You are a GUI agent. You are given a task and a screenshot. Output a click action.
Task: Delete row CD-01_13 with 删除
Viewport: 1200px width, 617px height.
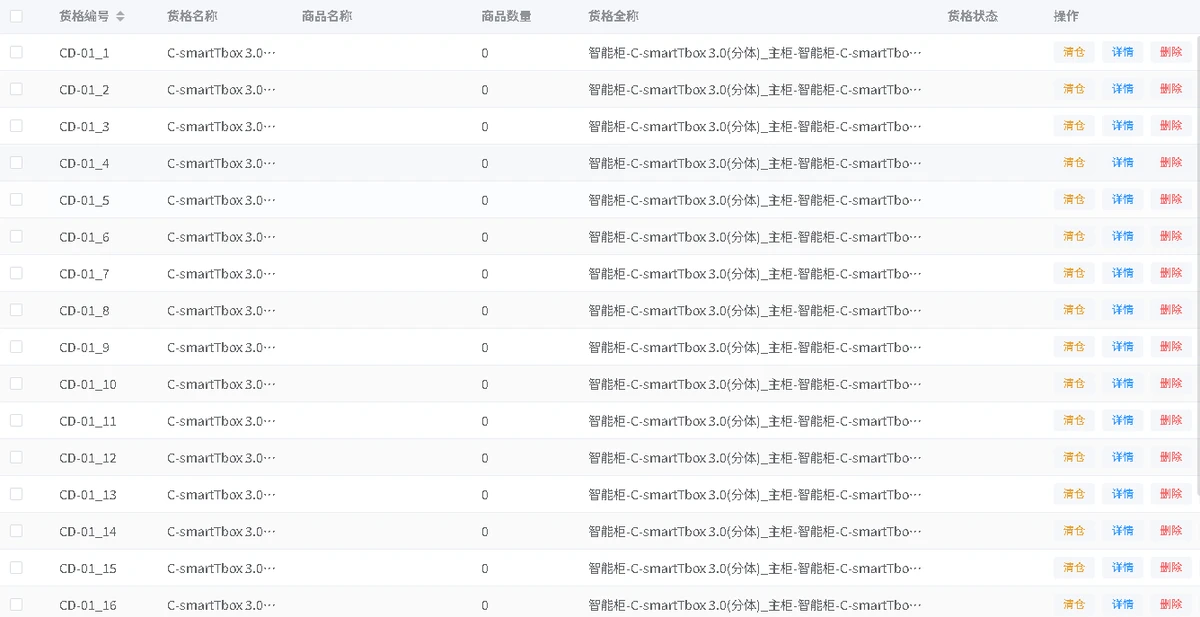tap(1171, 494)
